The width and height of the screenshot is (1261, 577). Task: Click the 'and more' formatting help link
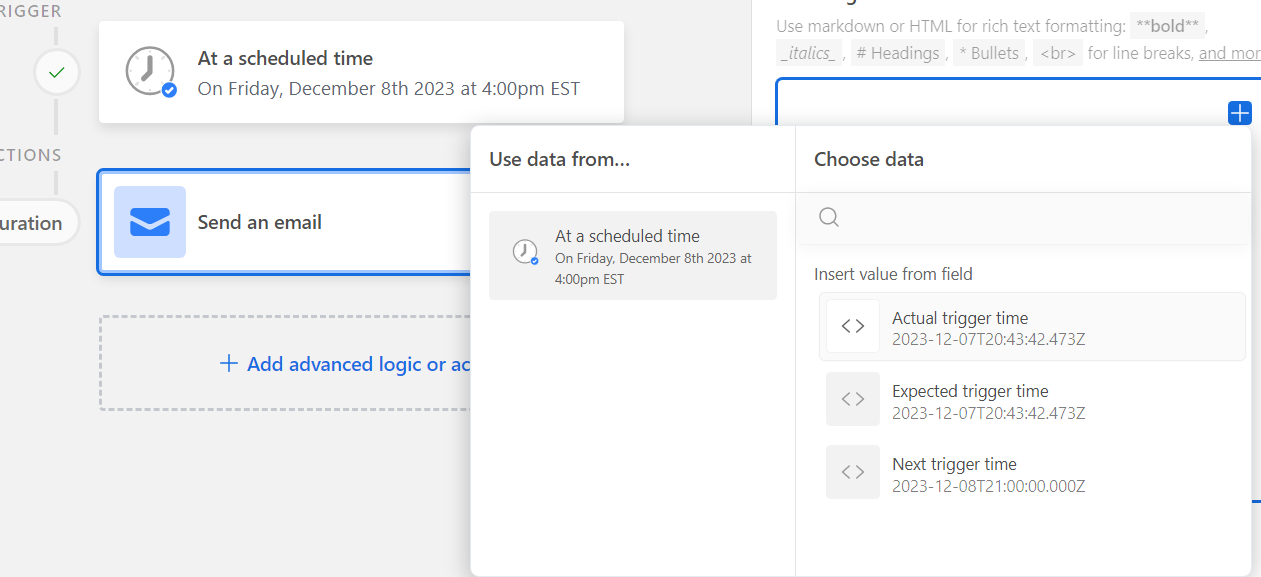click(x=1230, y=53)
